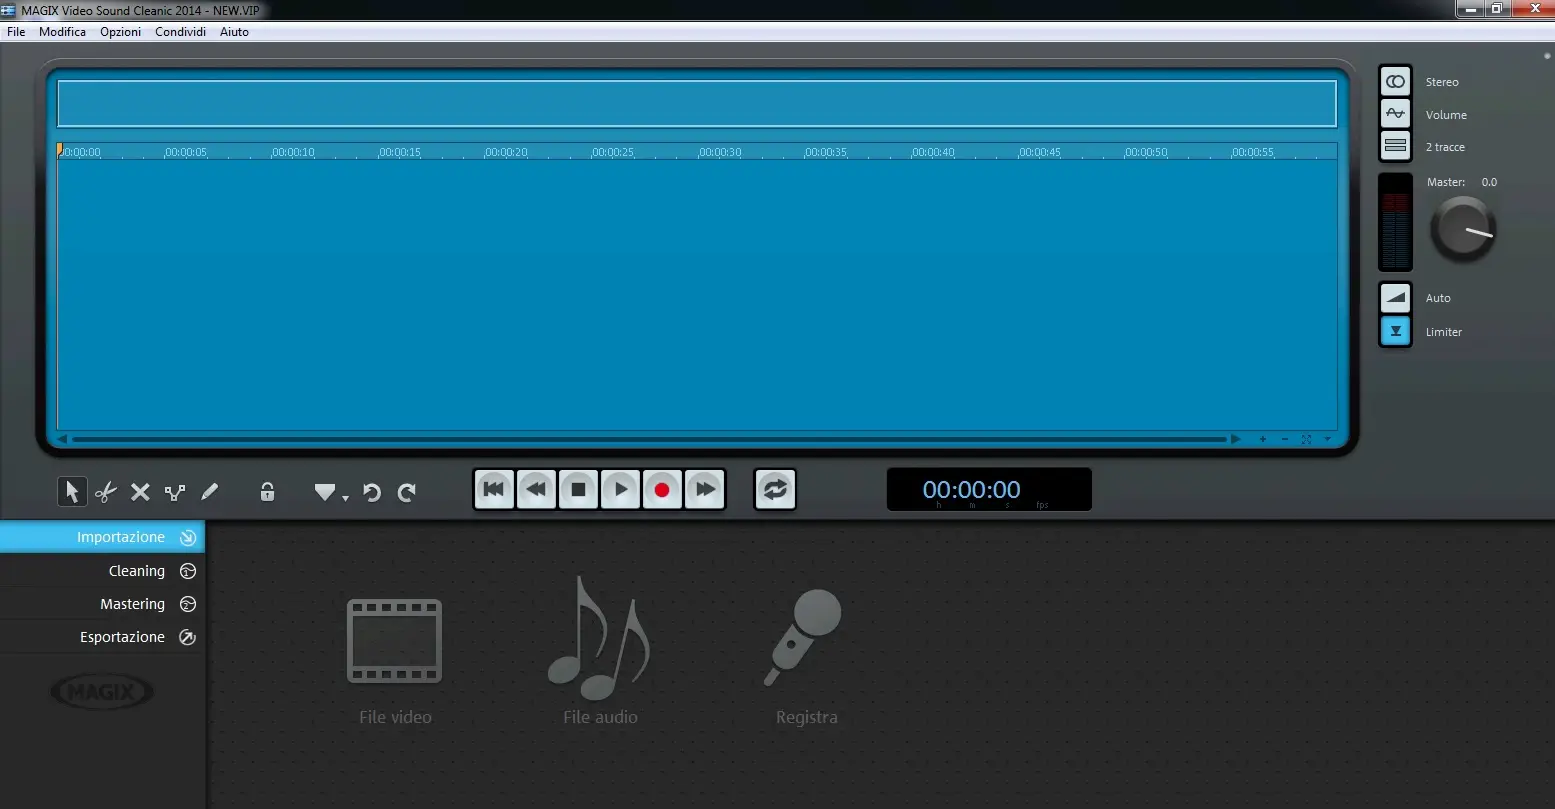Start playback with play button
Screen dimensions: 1555x809
click(x=620, y=489)
